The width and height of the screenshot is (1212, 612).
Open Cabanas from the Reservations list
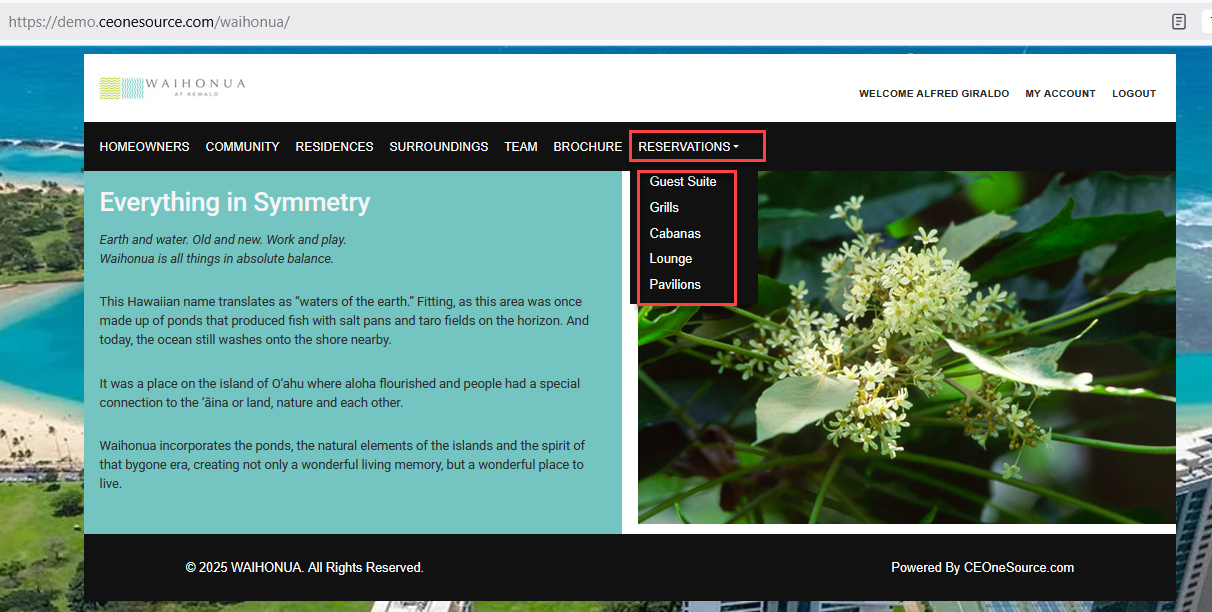(x=675, y=234)
